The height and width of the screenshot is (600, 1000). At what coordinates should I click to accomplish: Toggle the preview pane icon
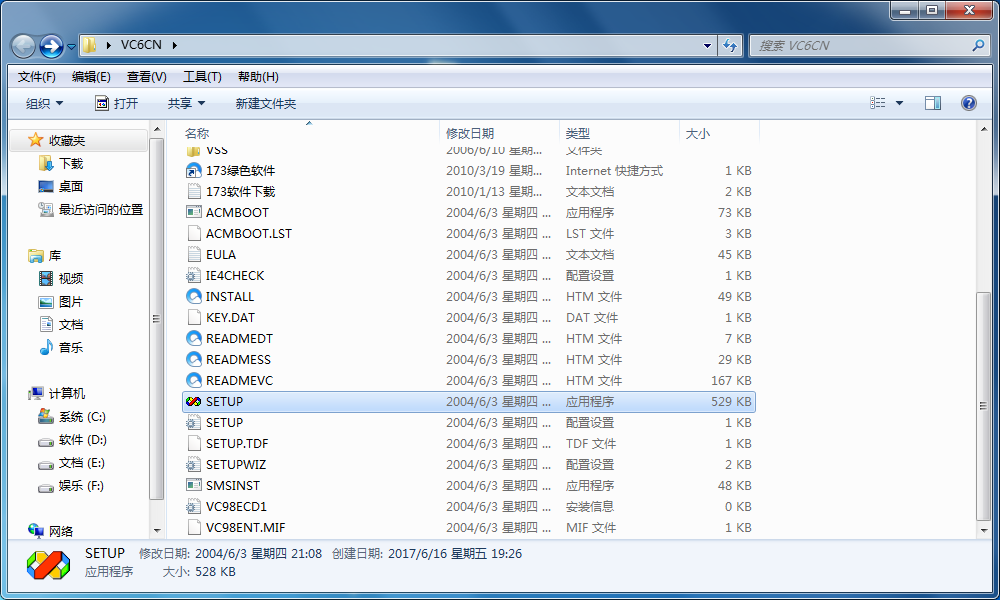932,103
